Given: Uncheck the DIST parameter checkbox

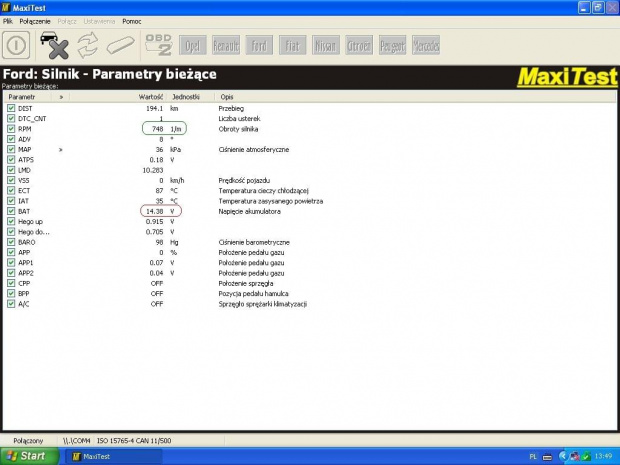Looking at the screenshot, I should pos(11,108).
